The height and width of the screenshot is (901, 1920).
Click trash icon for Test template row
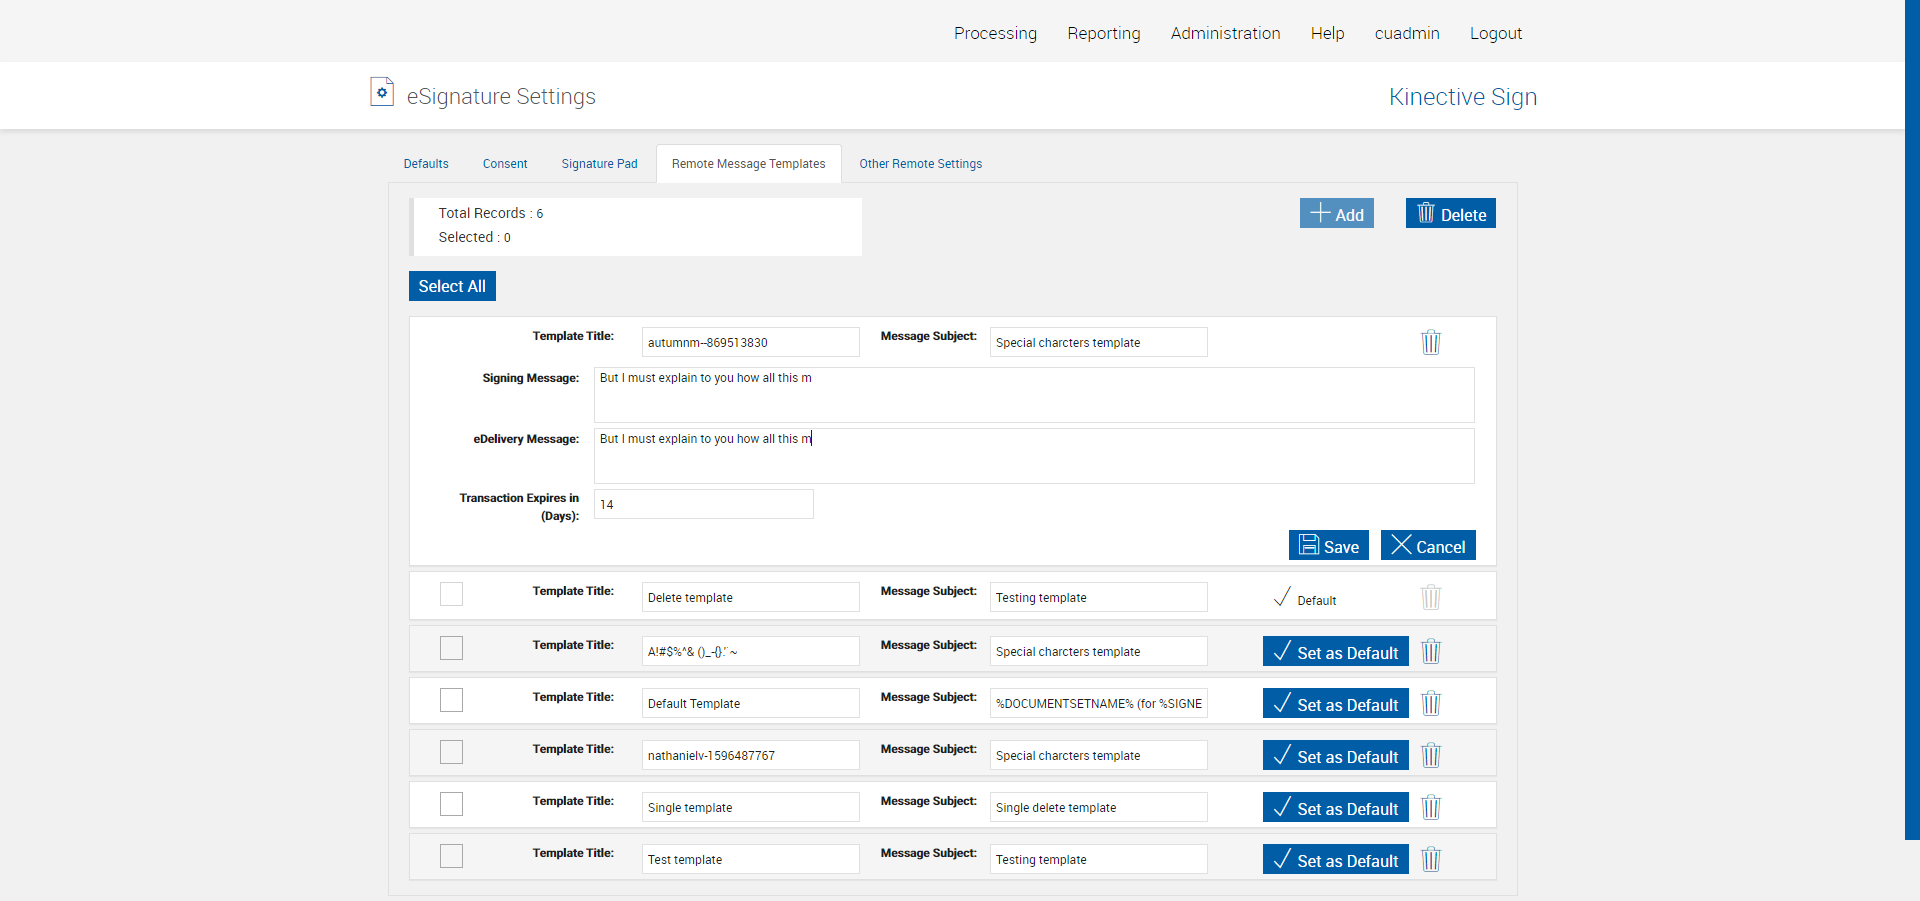coord(1431,859)
